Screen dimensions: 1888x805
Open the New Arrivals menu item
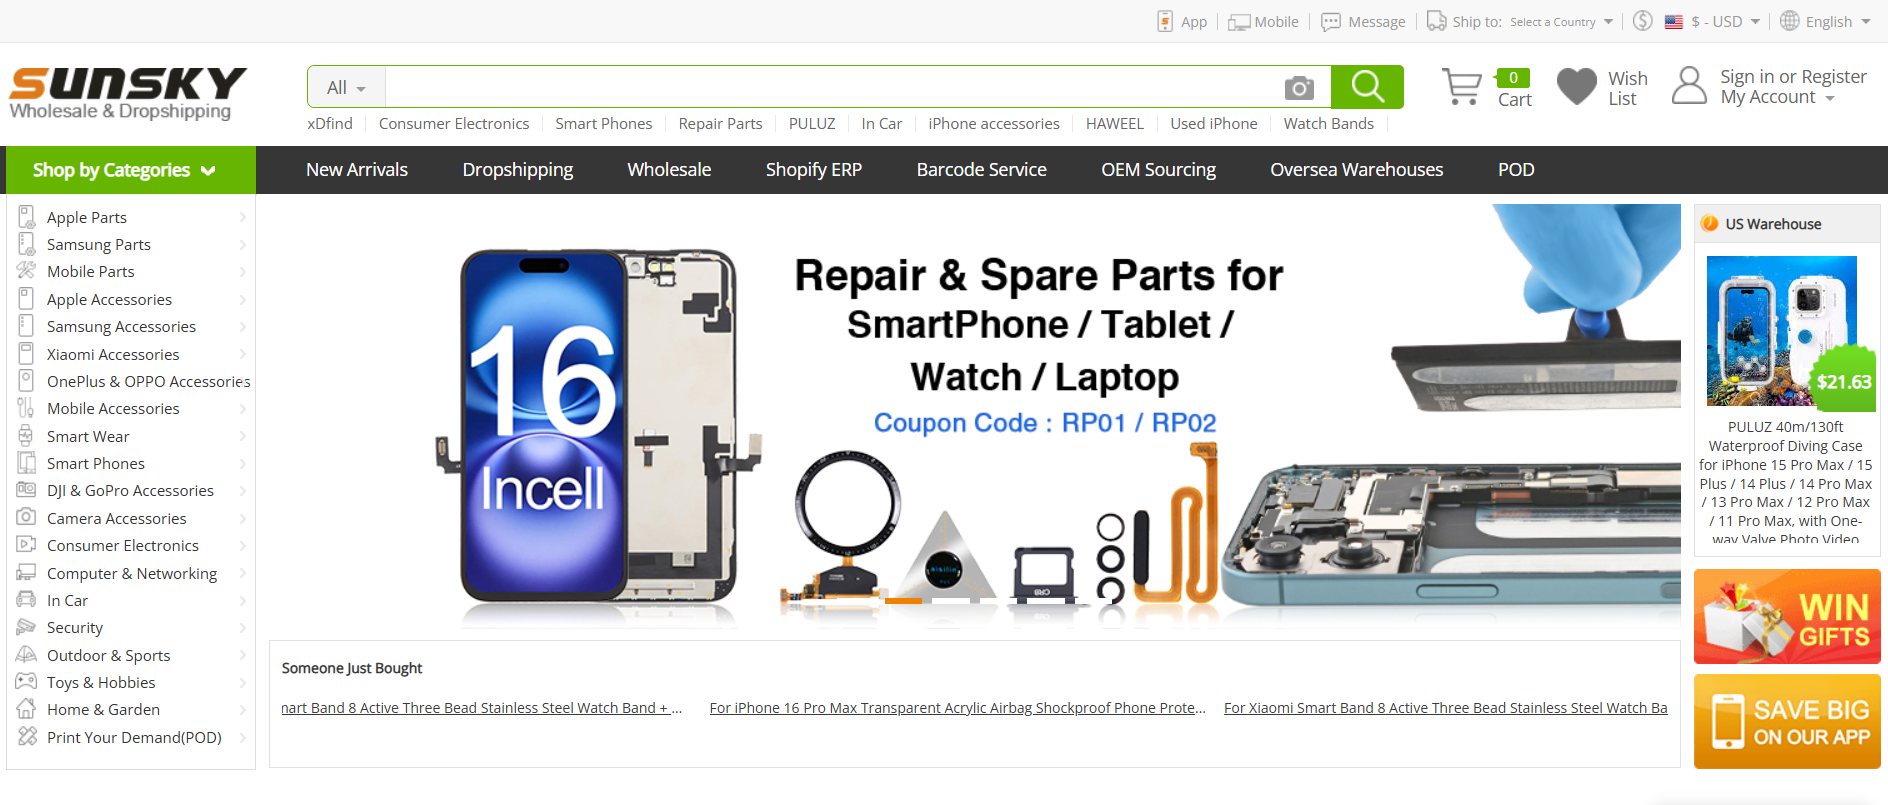[x=357, y=170]
